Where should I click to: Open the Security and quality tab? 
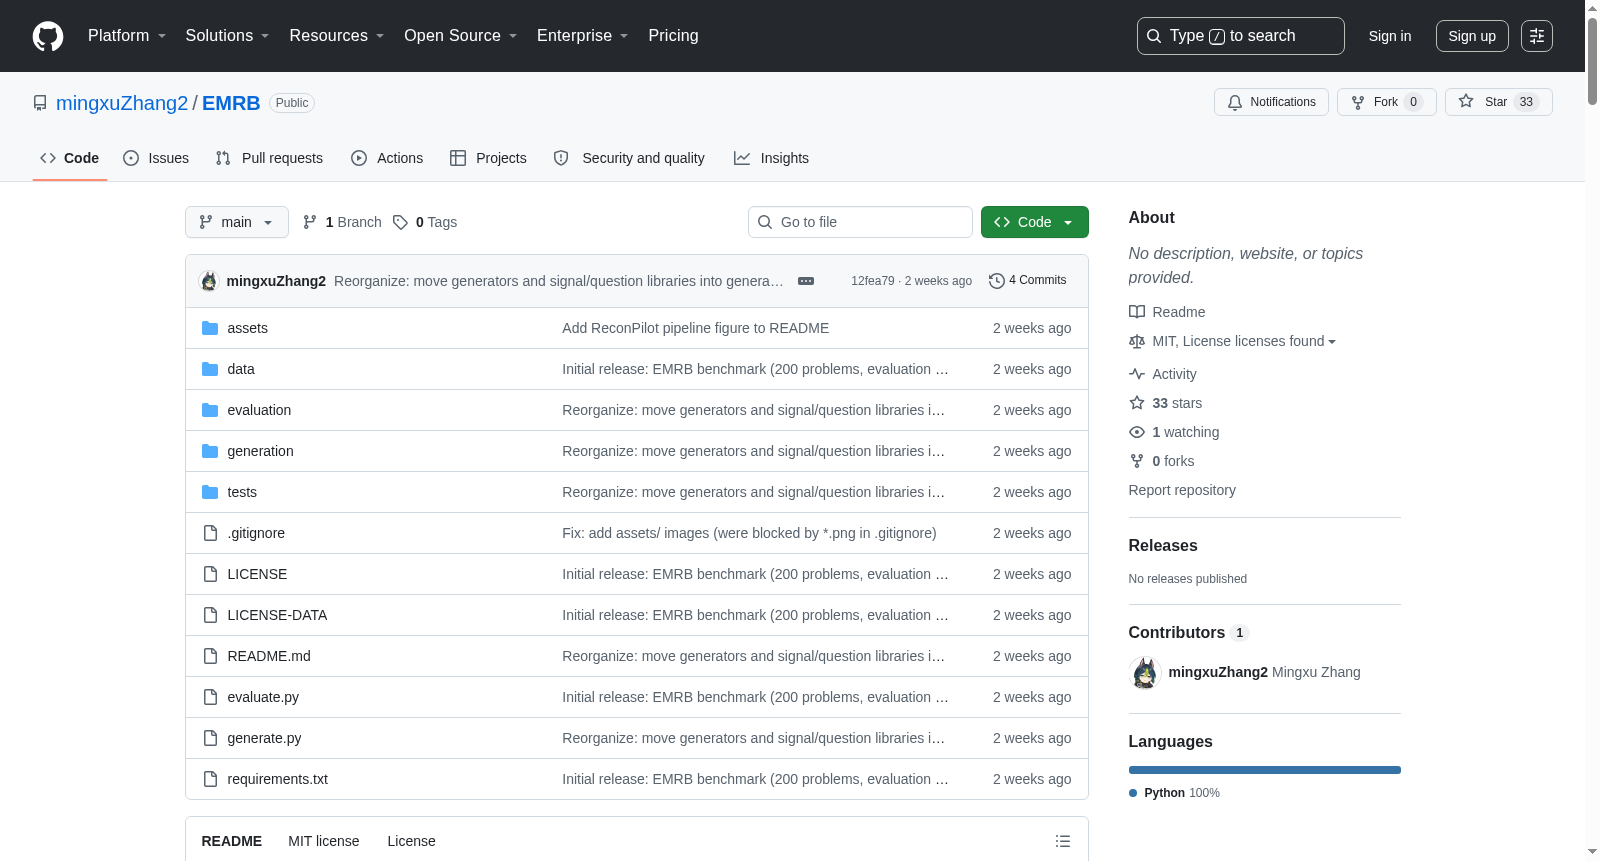tap(629, 158)
